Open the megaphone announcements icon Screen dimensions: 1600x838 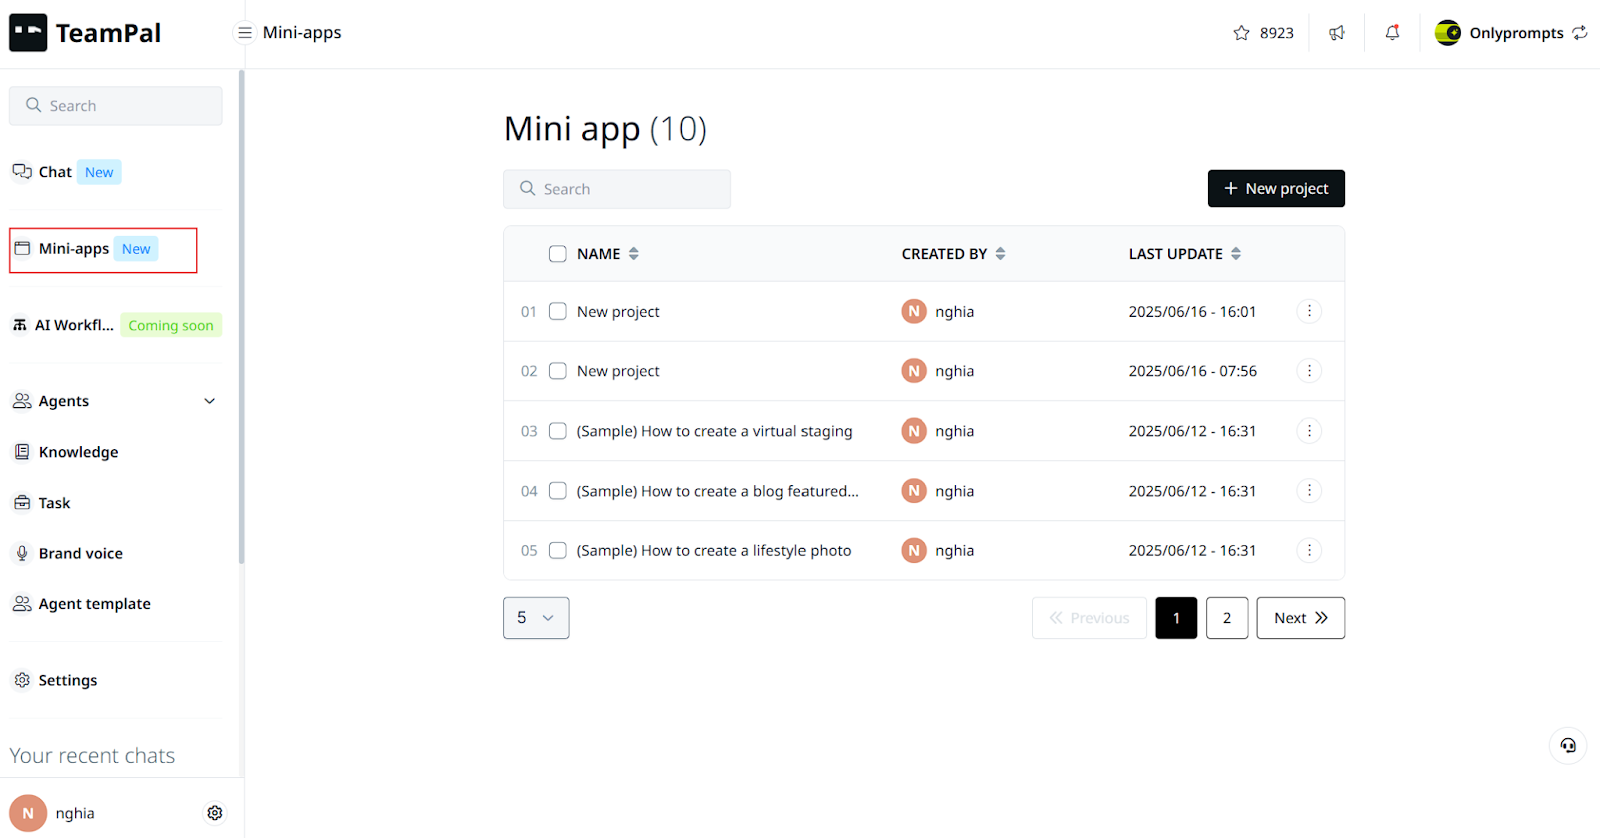coord(1337,33)
